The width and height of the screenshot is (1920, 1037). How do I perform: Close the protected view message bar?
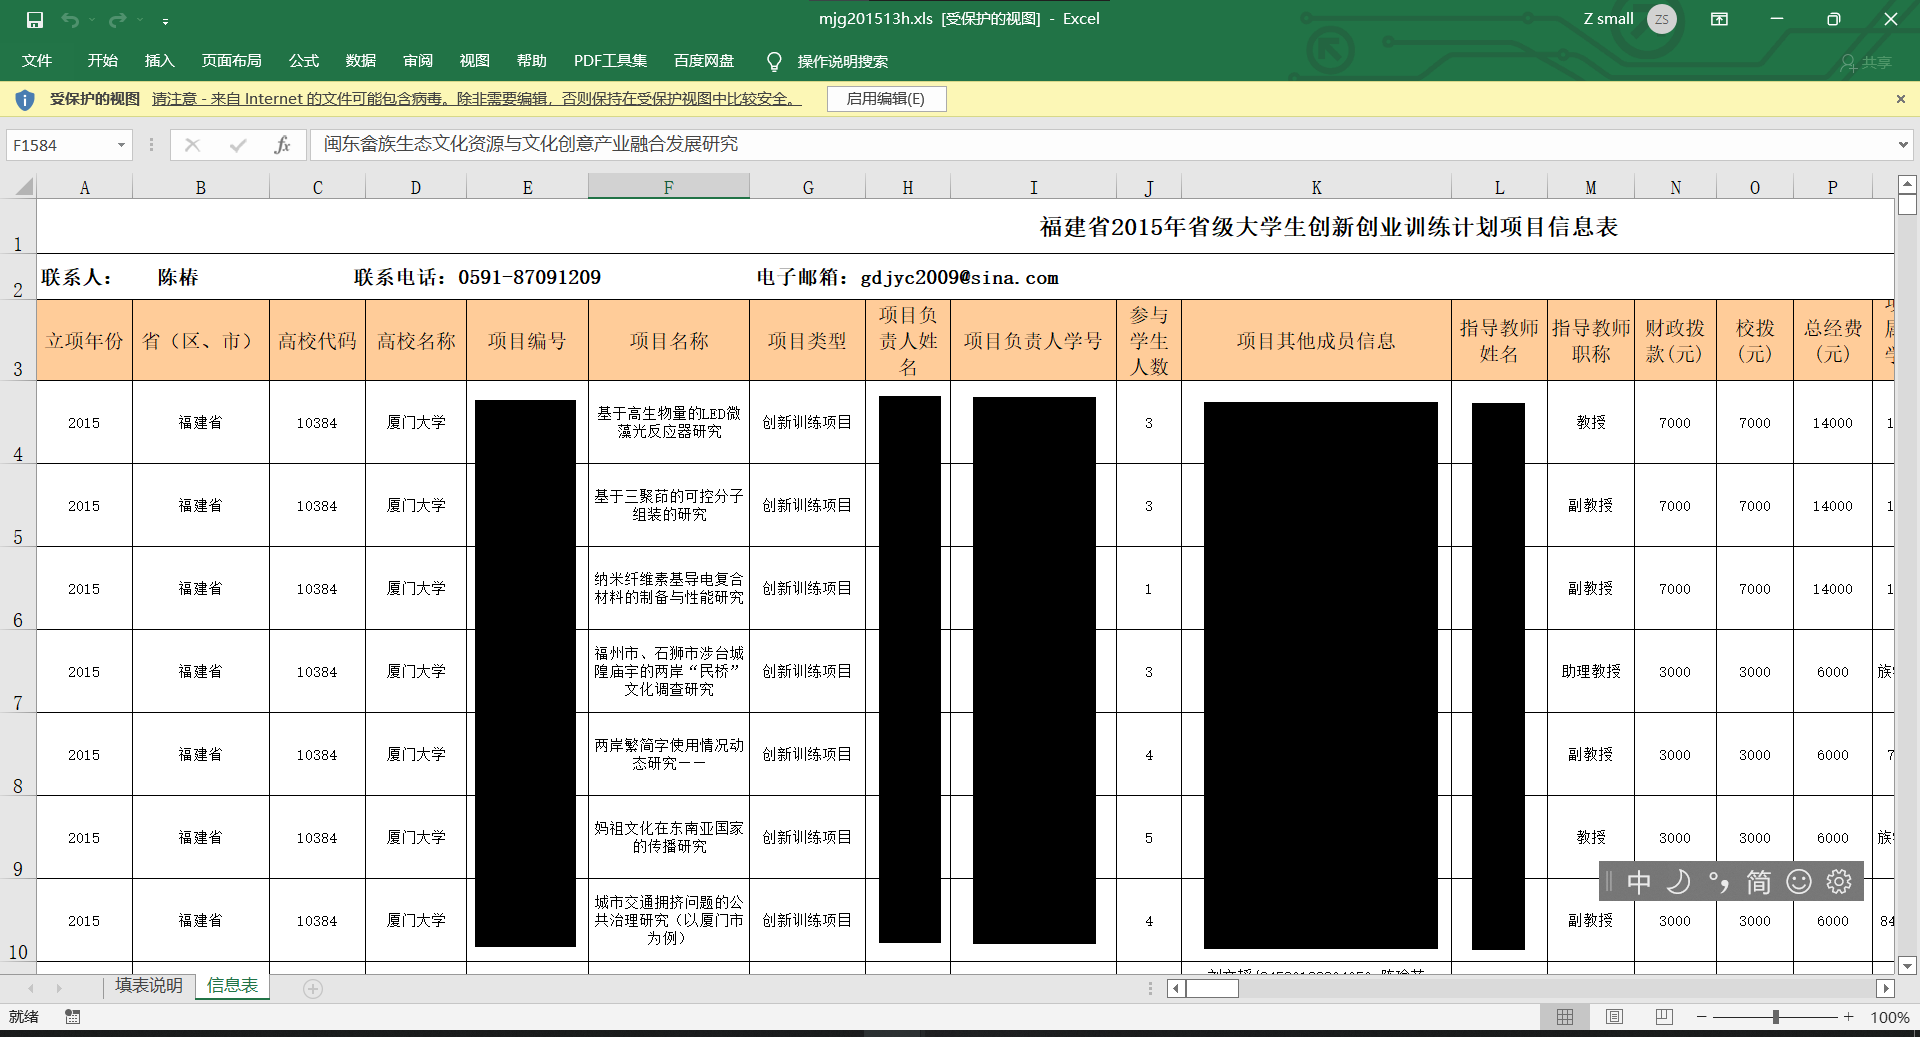tap(1900, 99)
